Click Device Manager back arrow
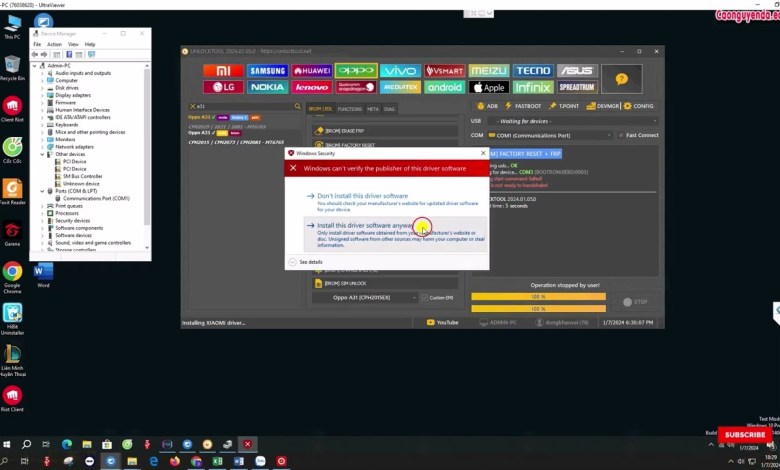780x470 pixels. 34,54
